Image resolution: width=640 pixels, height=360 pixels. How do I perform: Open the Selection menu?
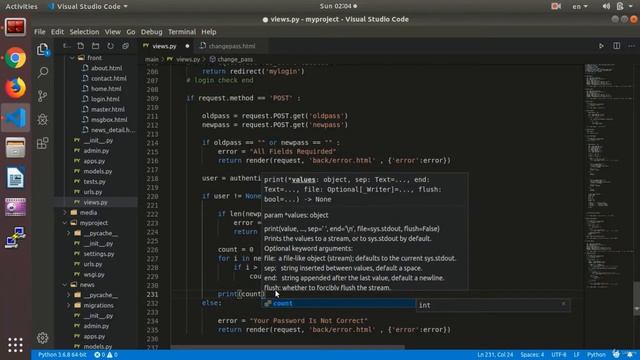[x=84, y=32]
